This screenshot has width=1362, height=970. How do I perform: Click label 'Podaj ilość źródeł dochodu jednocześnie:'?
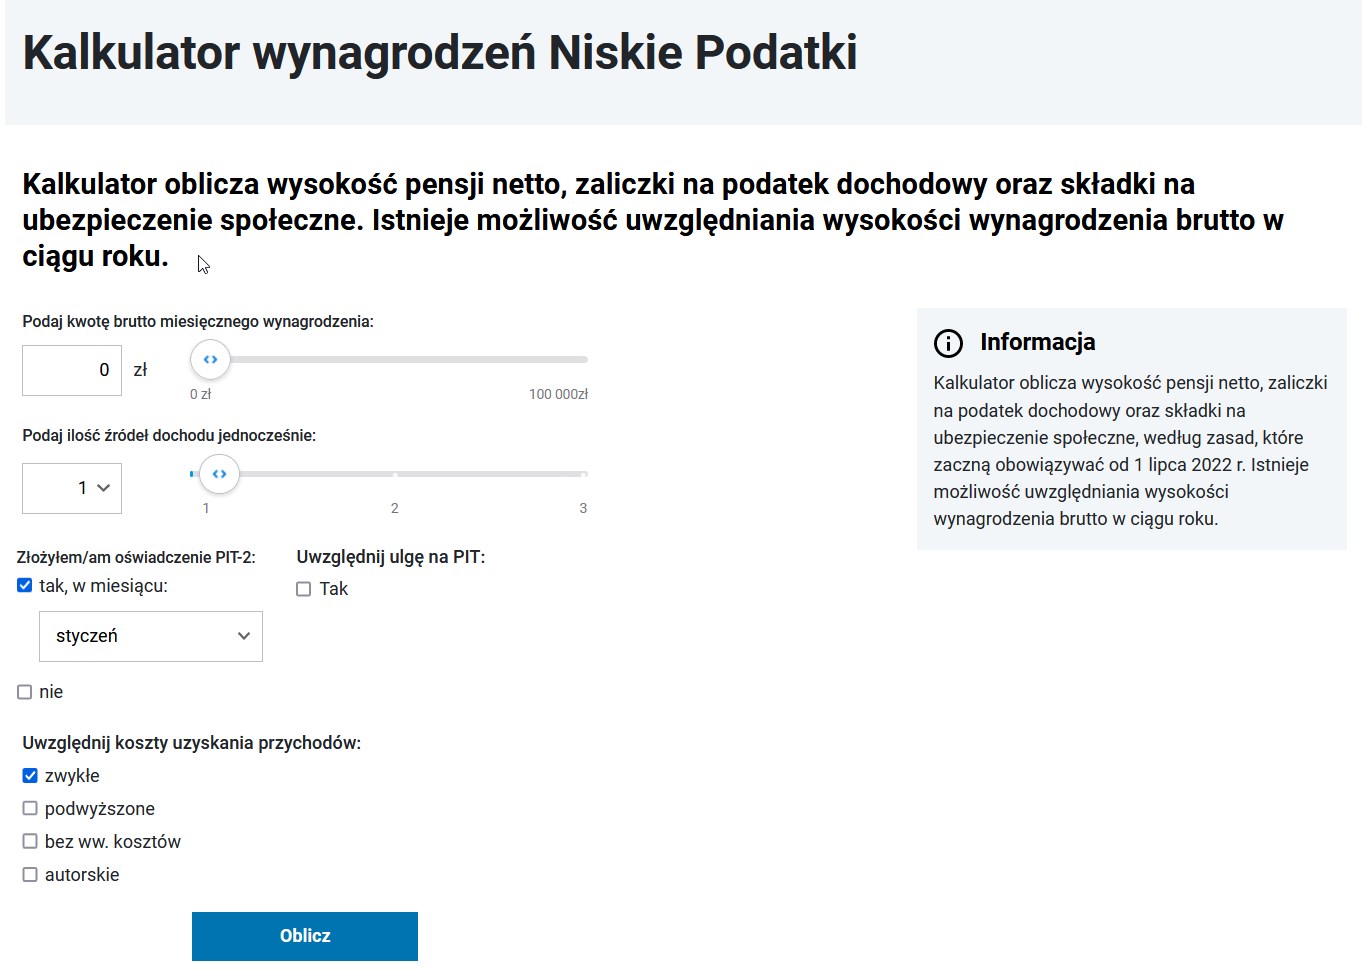(169, 436)
